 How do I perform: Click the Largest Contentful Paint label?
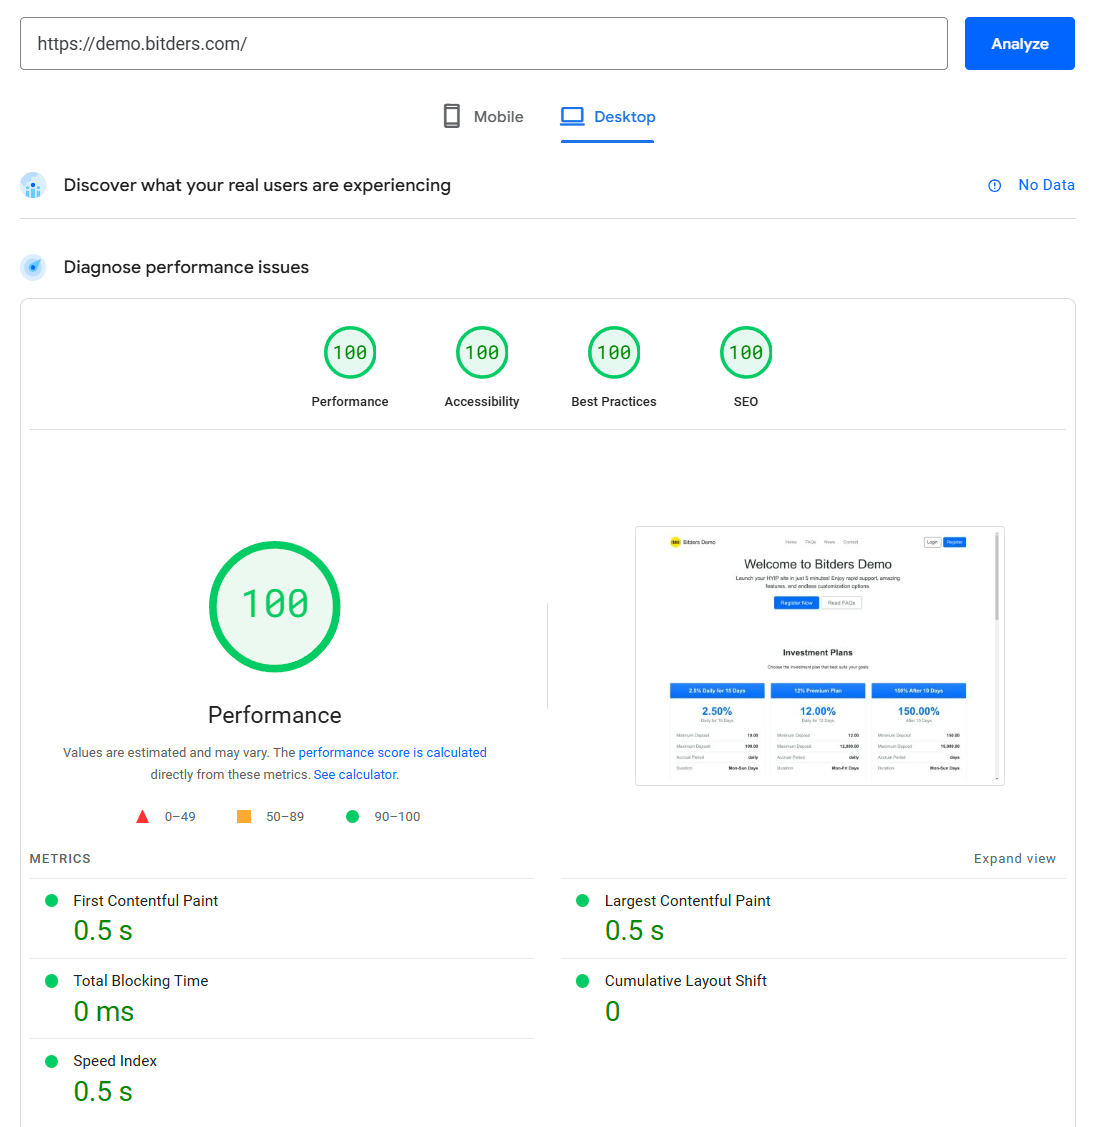tap(687, 901)
